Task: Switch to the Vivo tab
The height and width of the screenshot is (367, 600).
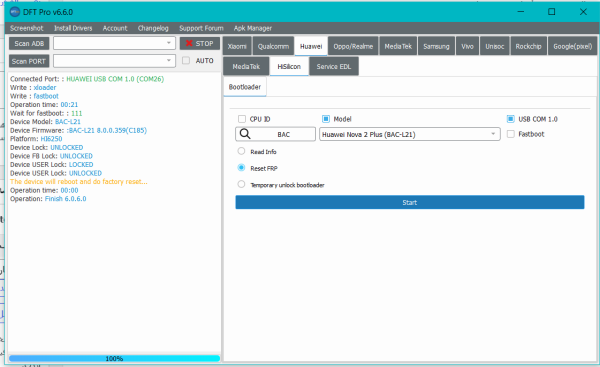Action: (x=467, y=46)
